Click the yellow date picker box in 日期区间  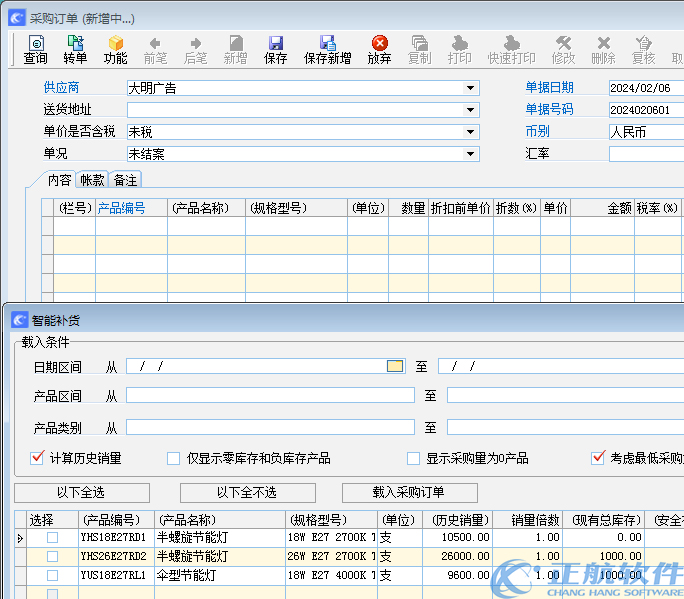[x=395, y=366]
